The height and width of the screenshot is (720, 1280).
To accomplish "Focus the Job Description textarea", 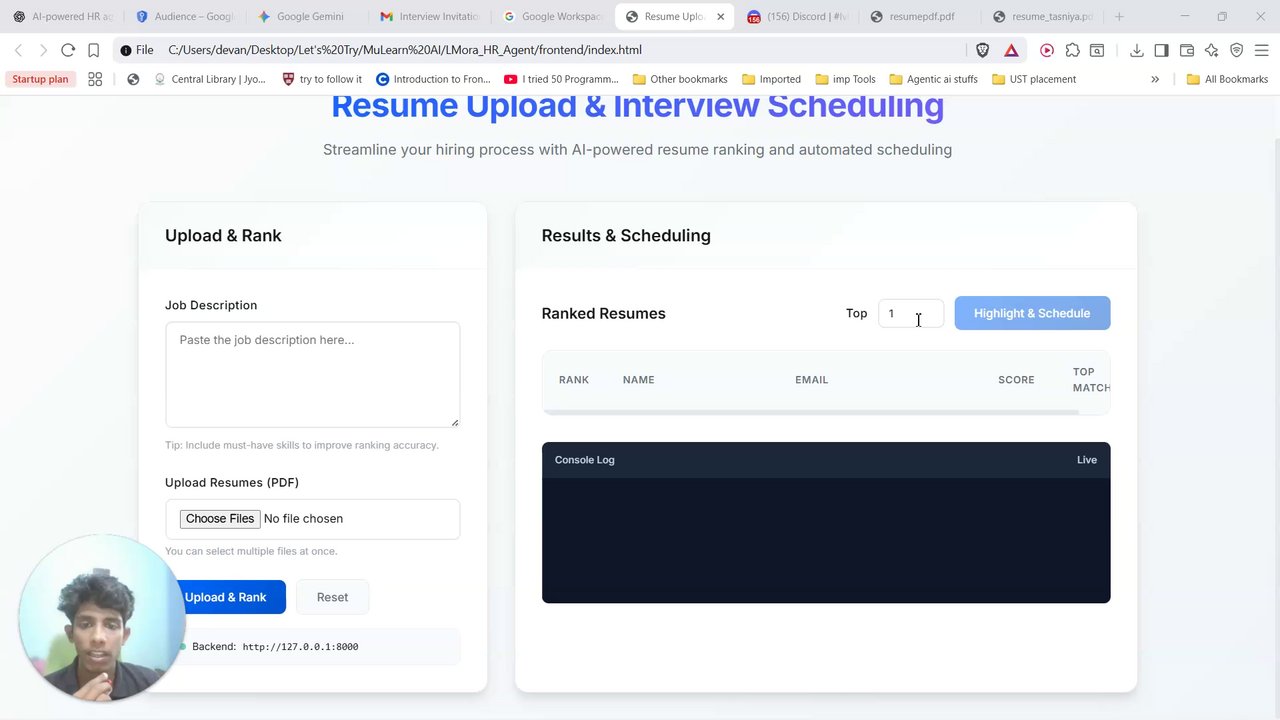I will (x=312, y=374).
